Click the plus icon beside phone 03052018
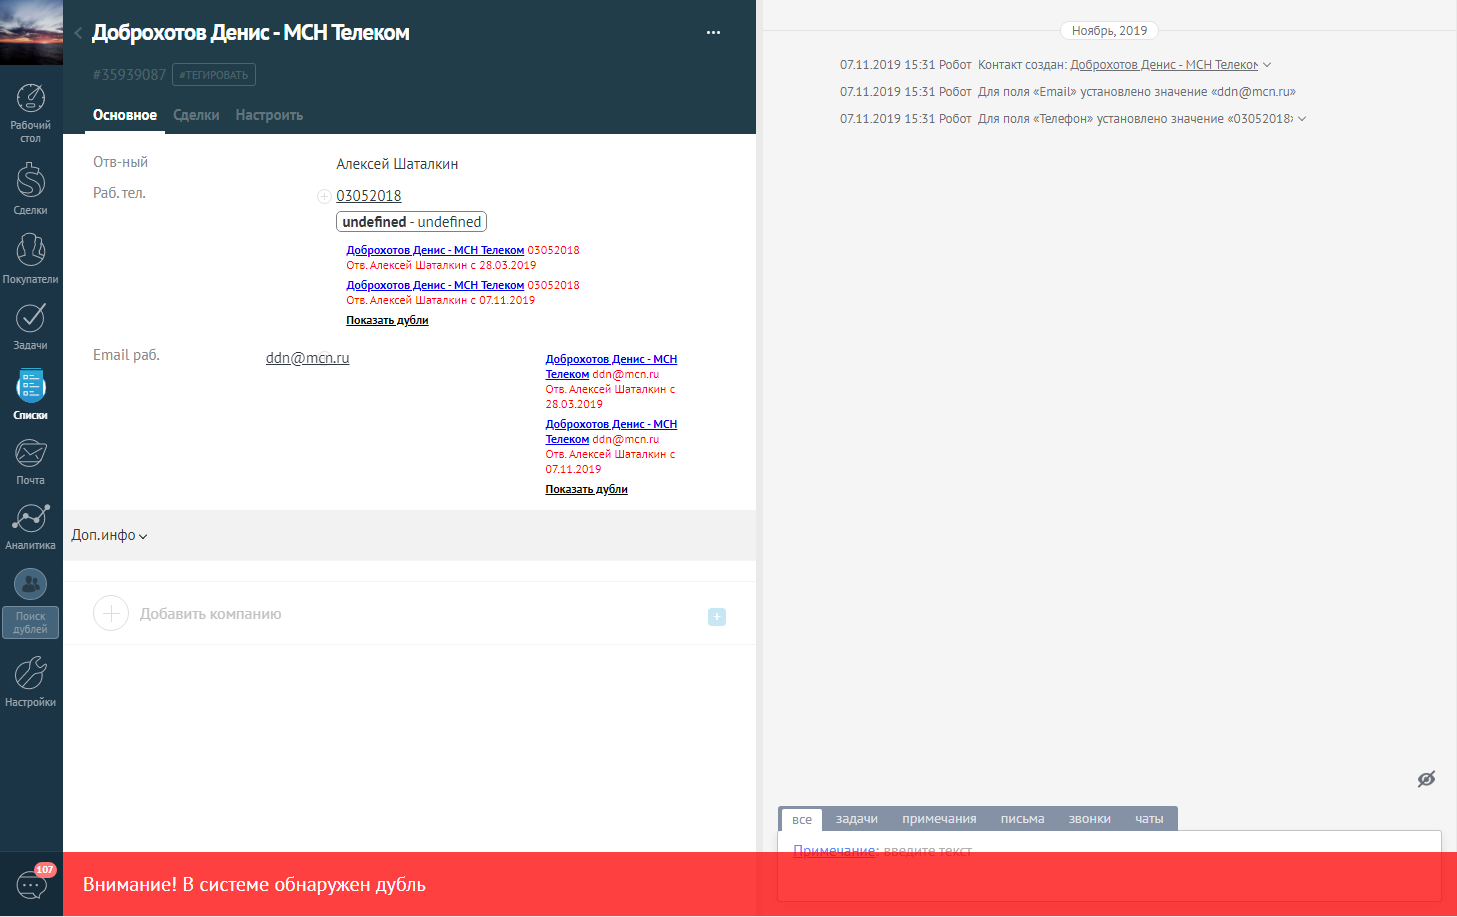Viewport: 1457px width, 917px height. 324,196
